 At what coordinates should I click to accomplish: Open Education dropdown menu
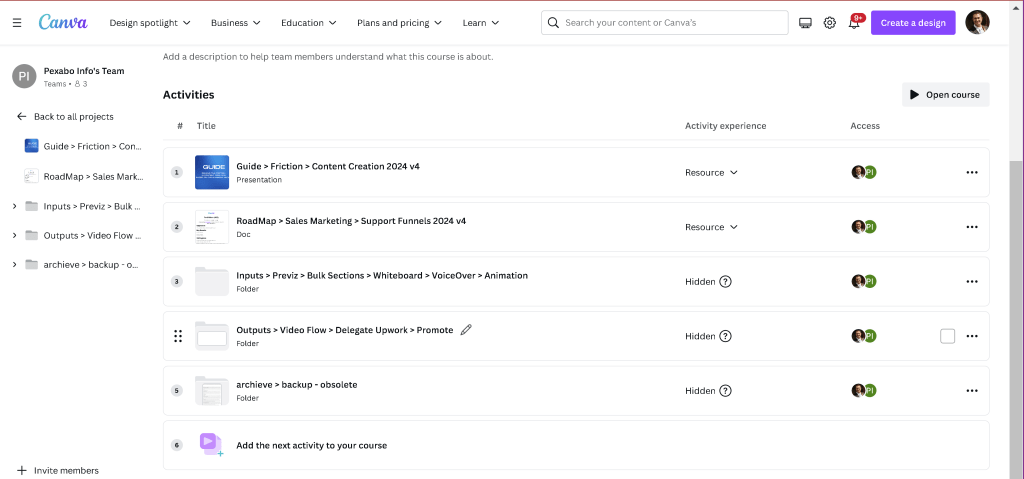point(309,23)
